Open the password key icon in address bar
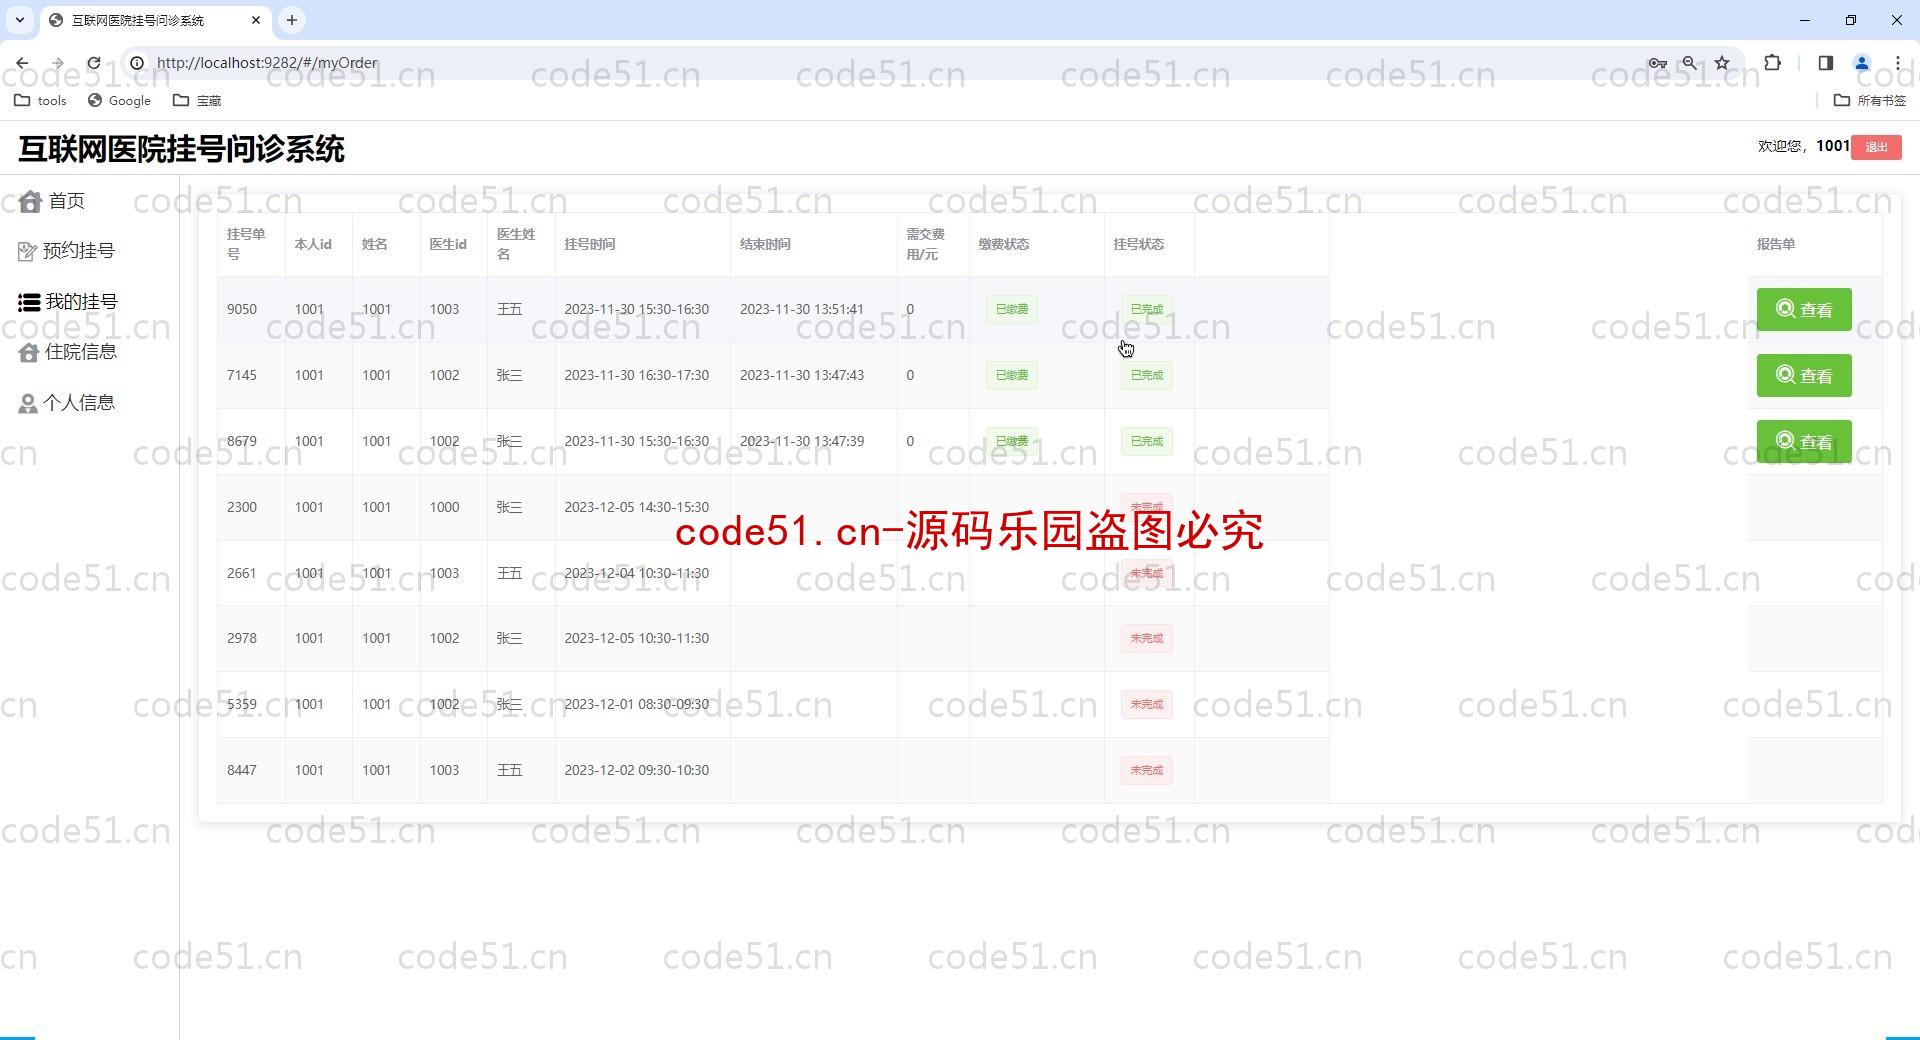This screenshot has height=1040, width=1920. pyautogui.click(x=1657, y=63)
